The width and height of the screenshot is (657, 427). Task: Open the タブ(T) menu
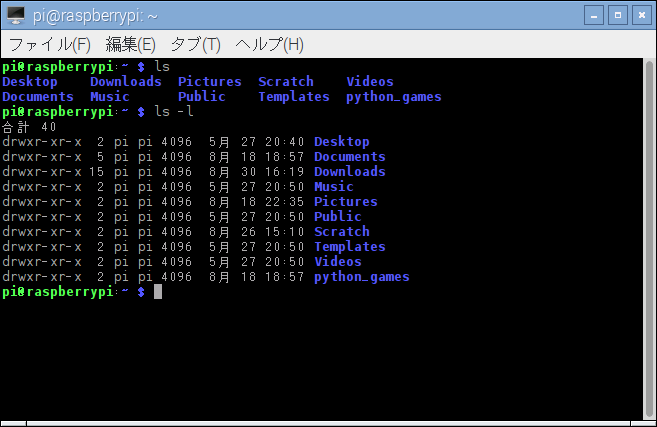point(195,44)
